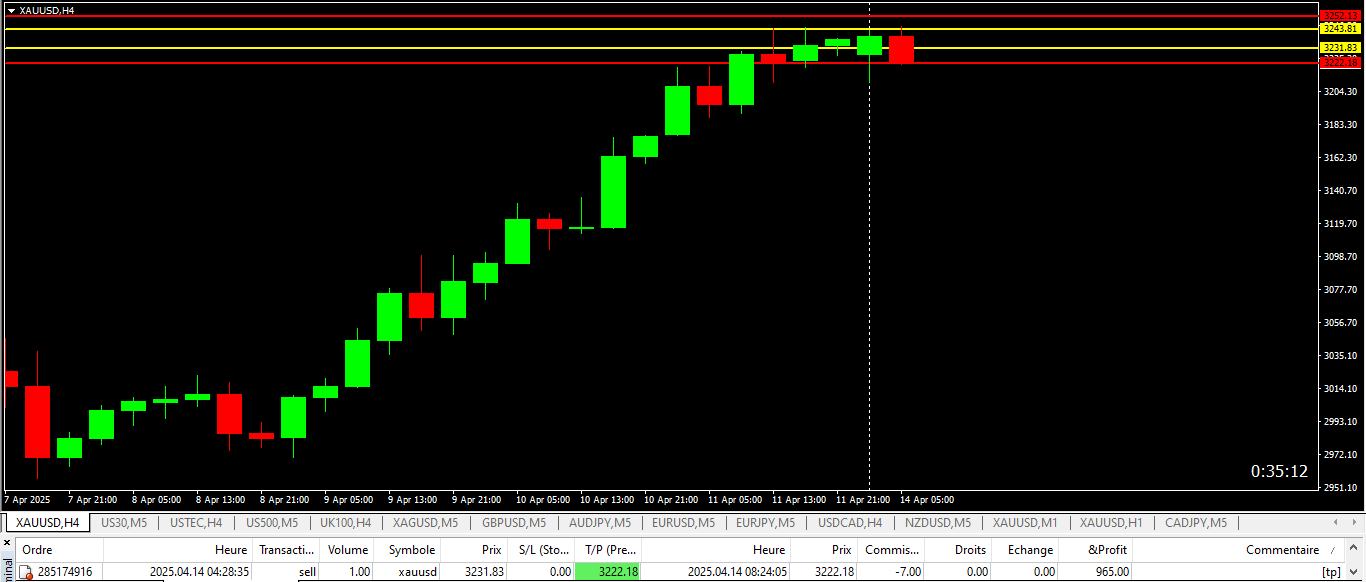Viewport: 1366px width, 582px height.
Task: Click the close time 2025.04.14 08:24:05
Action: (737, 572)
